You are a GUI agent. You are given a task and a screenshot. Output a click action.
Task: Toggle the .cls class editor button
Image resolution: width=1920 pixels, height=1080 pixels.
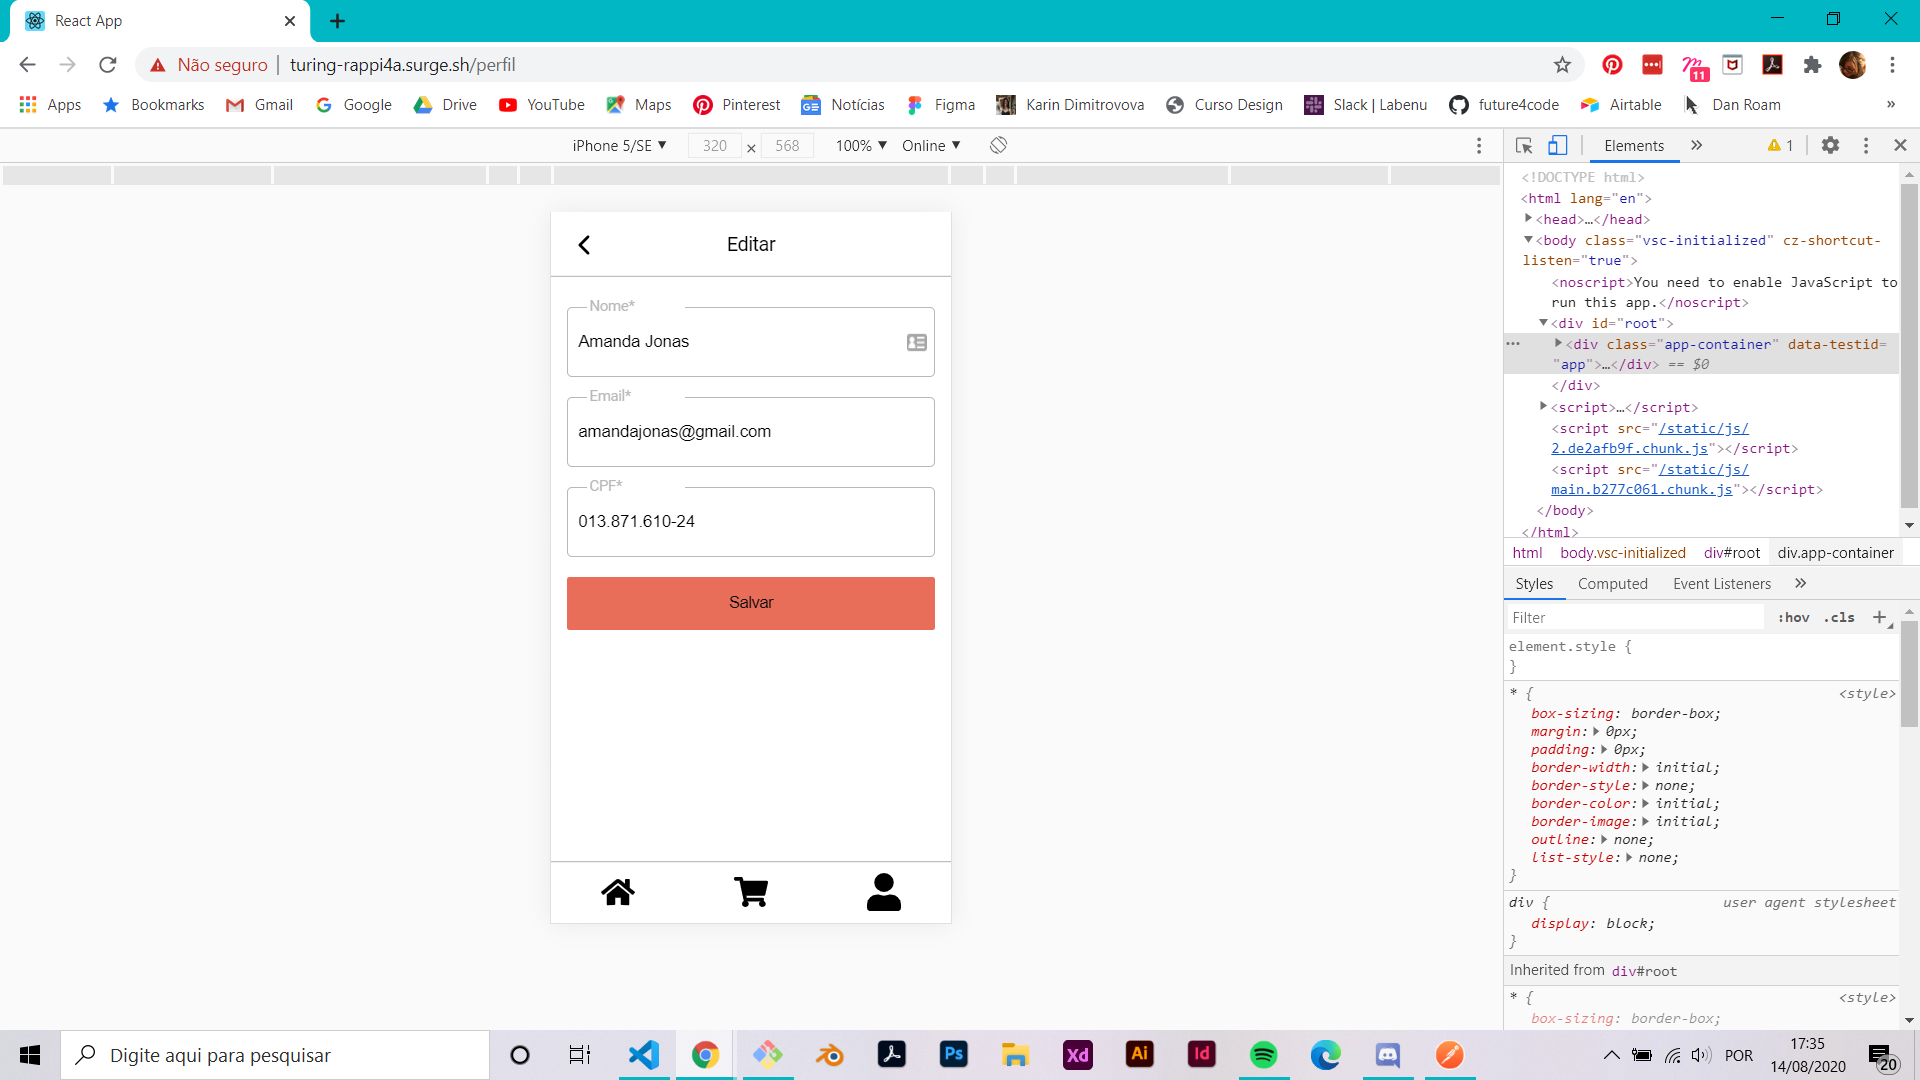click(x=1839, y=618)
